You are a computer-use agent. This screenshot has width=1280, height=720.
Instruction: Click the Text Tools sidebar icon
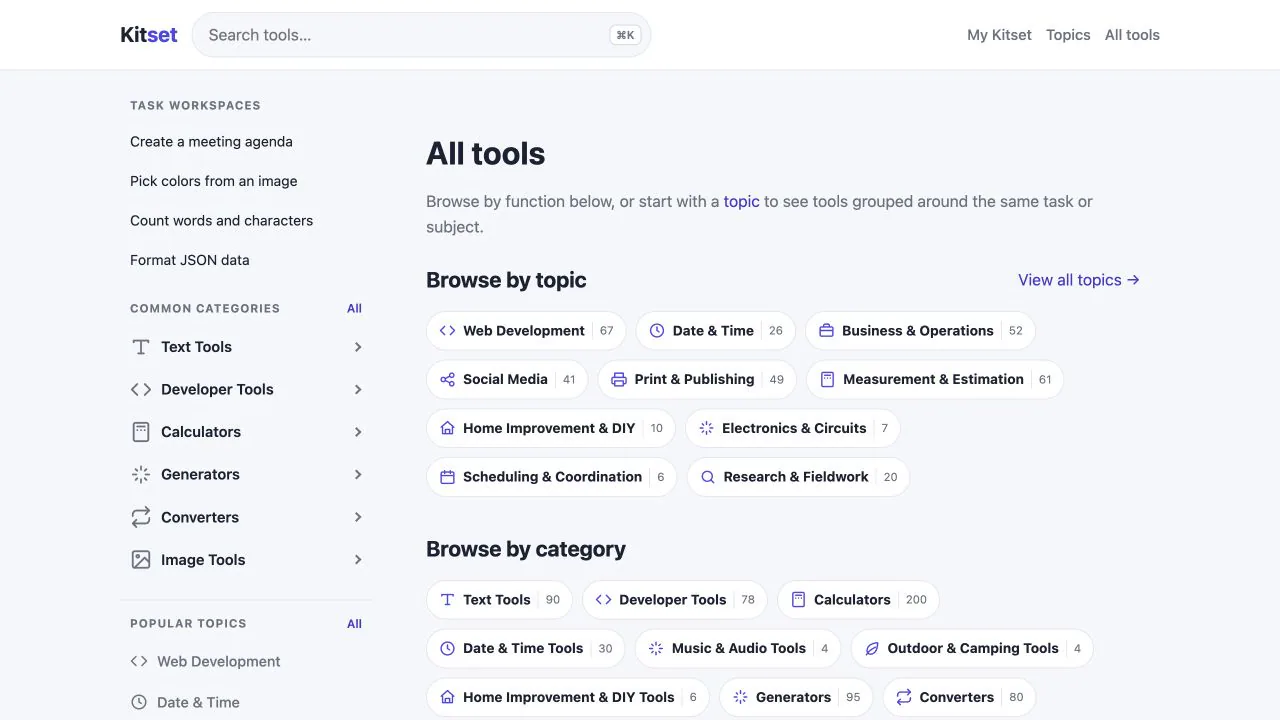click(141, 347)
